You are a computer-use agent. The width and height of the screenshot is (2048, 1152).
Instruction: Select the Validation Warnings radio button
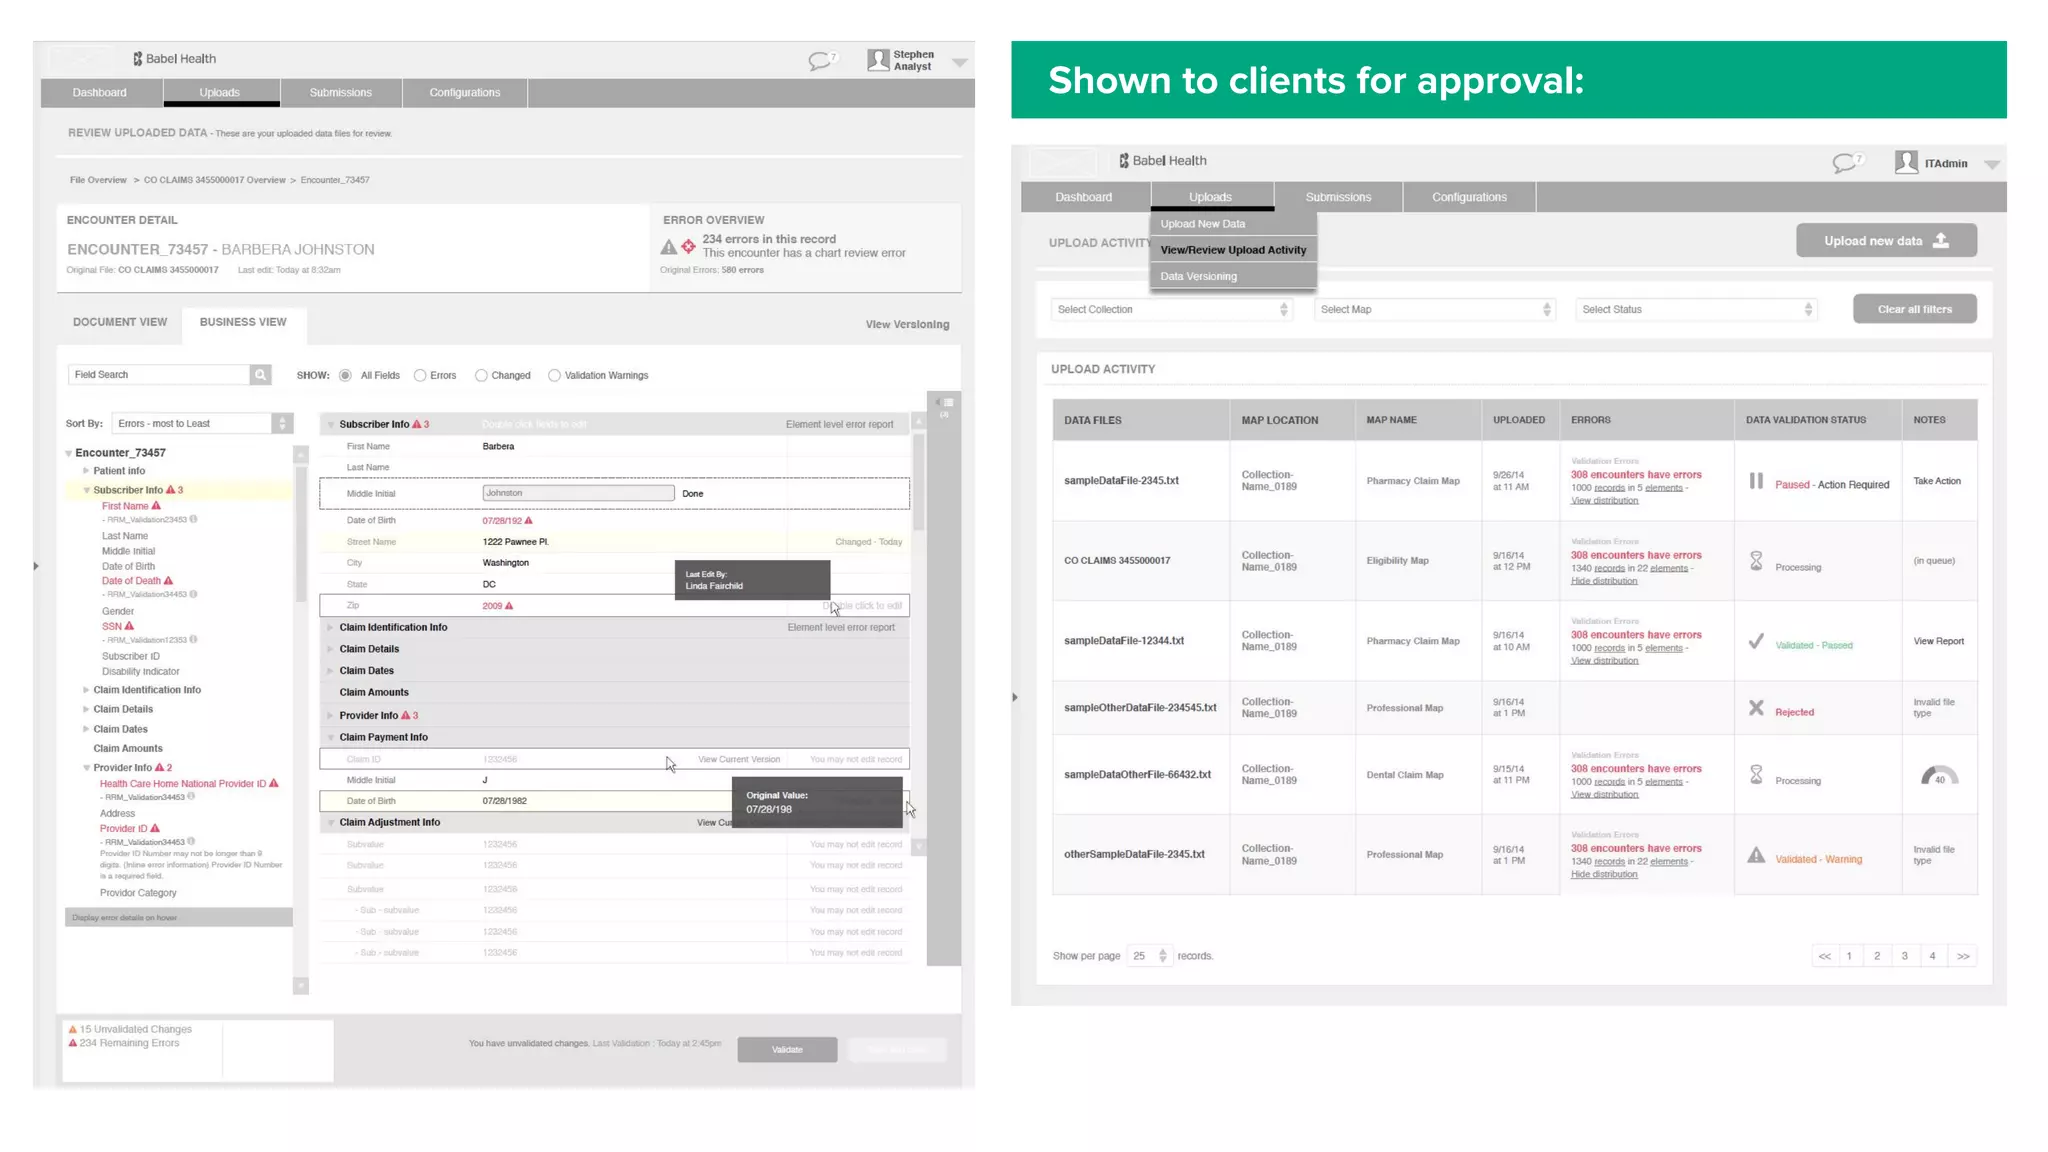coord(554,376)
